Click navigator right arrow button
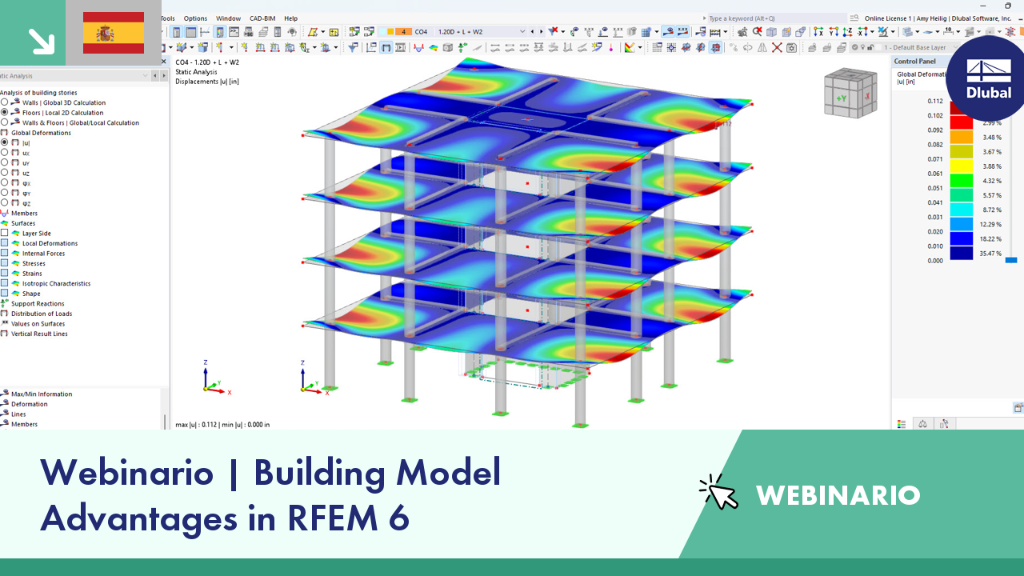Screen dimensions: 1024x576 point(163,76)
